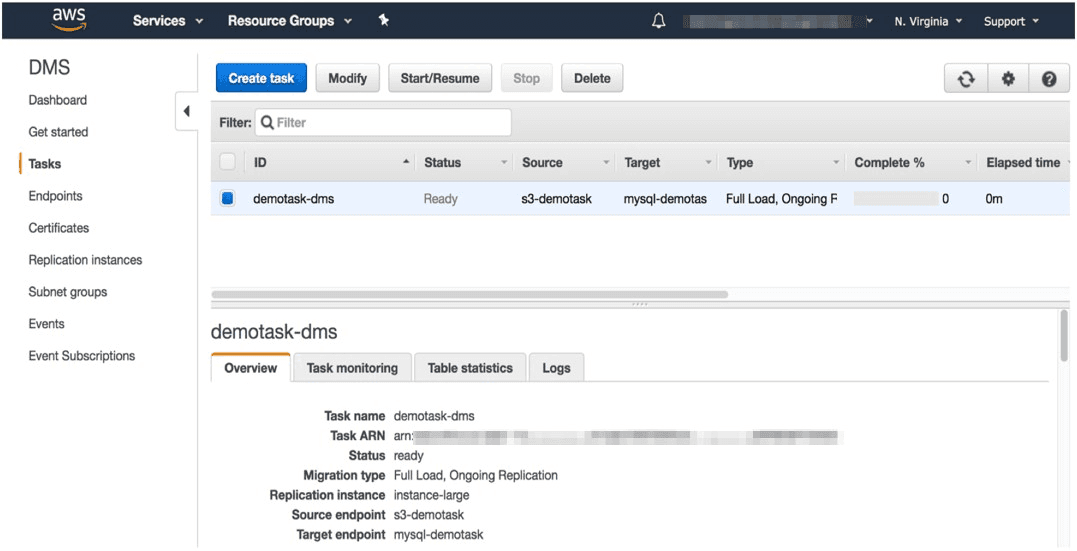Image resolution: width=1077 pixels, height=551 pixels.
Task: Open table settings gear icon
Action: (1008, 79)
